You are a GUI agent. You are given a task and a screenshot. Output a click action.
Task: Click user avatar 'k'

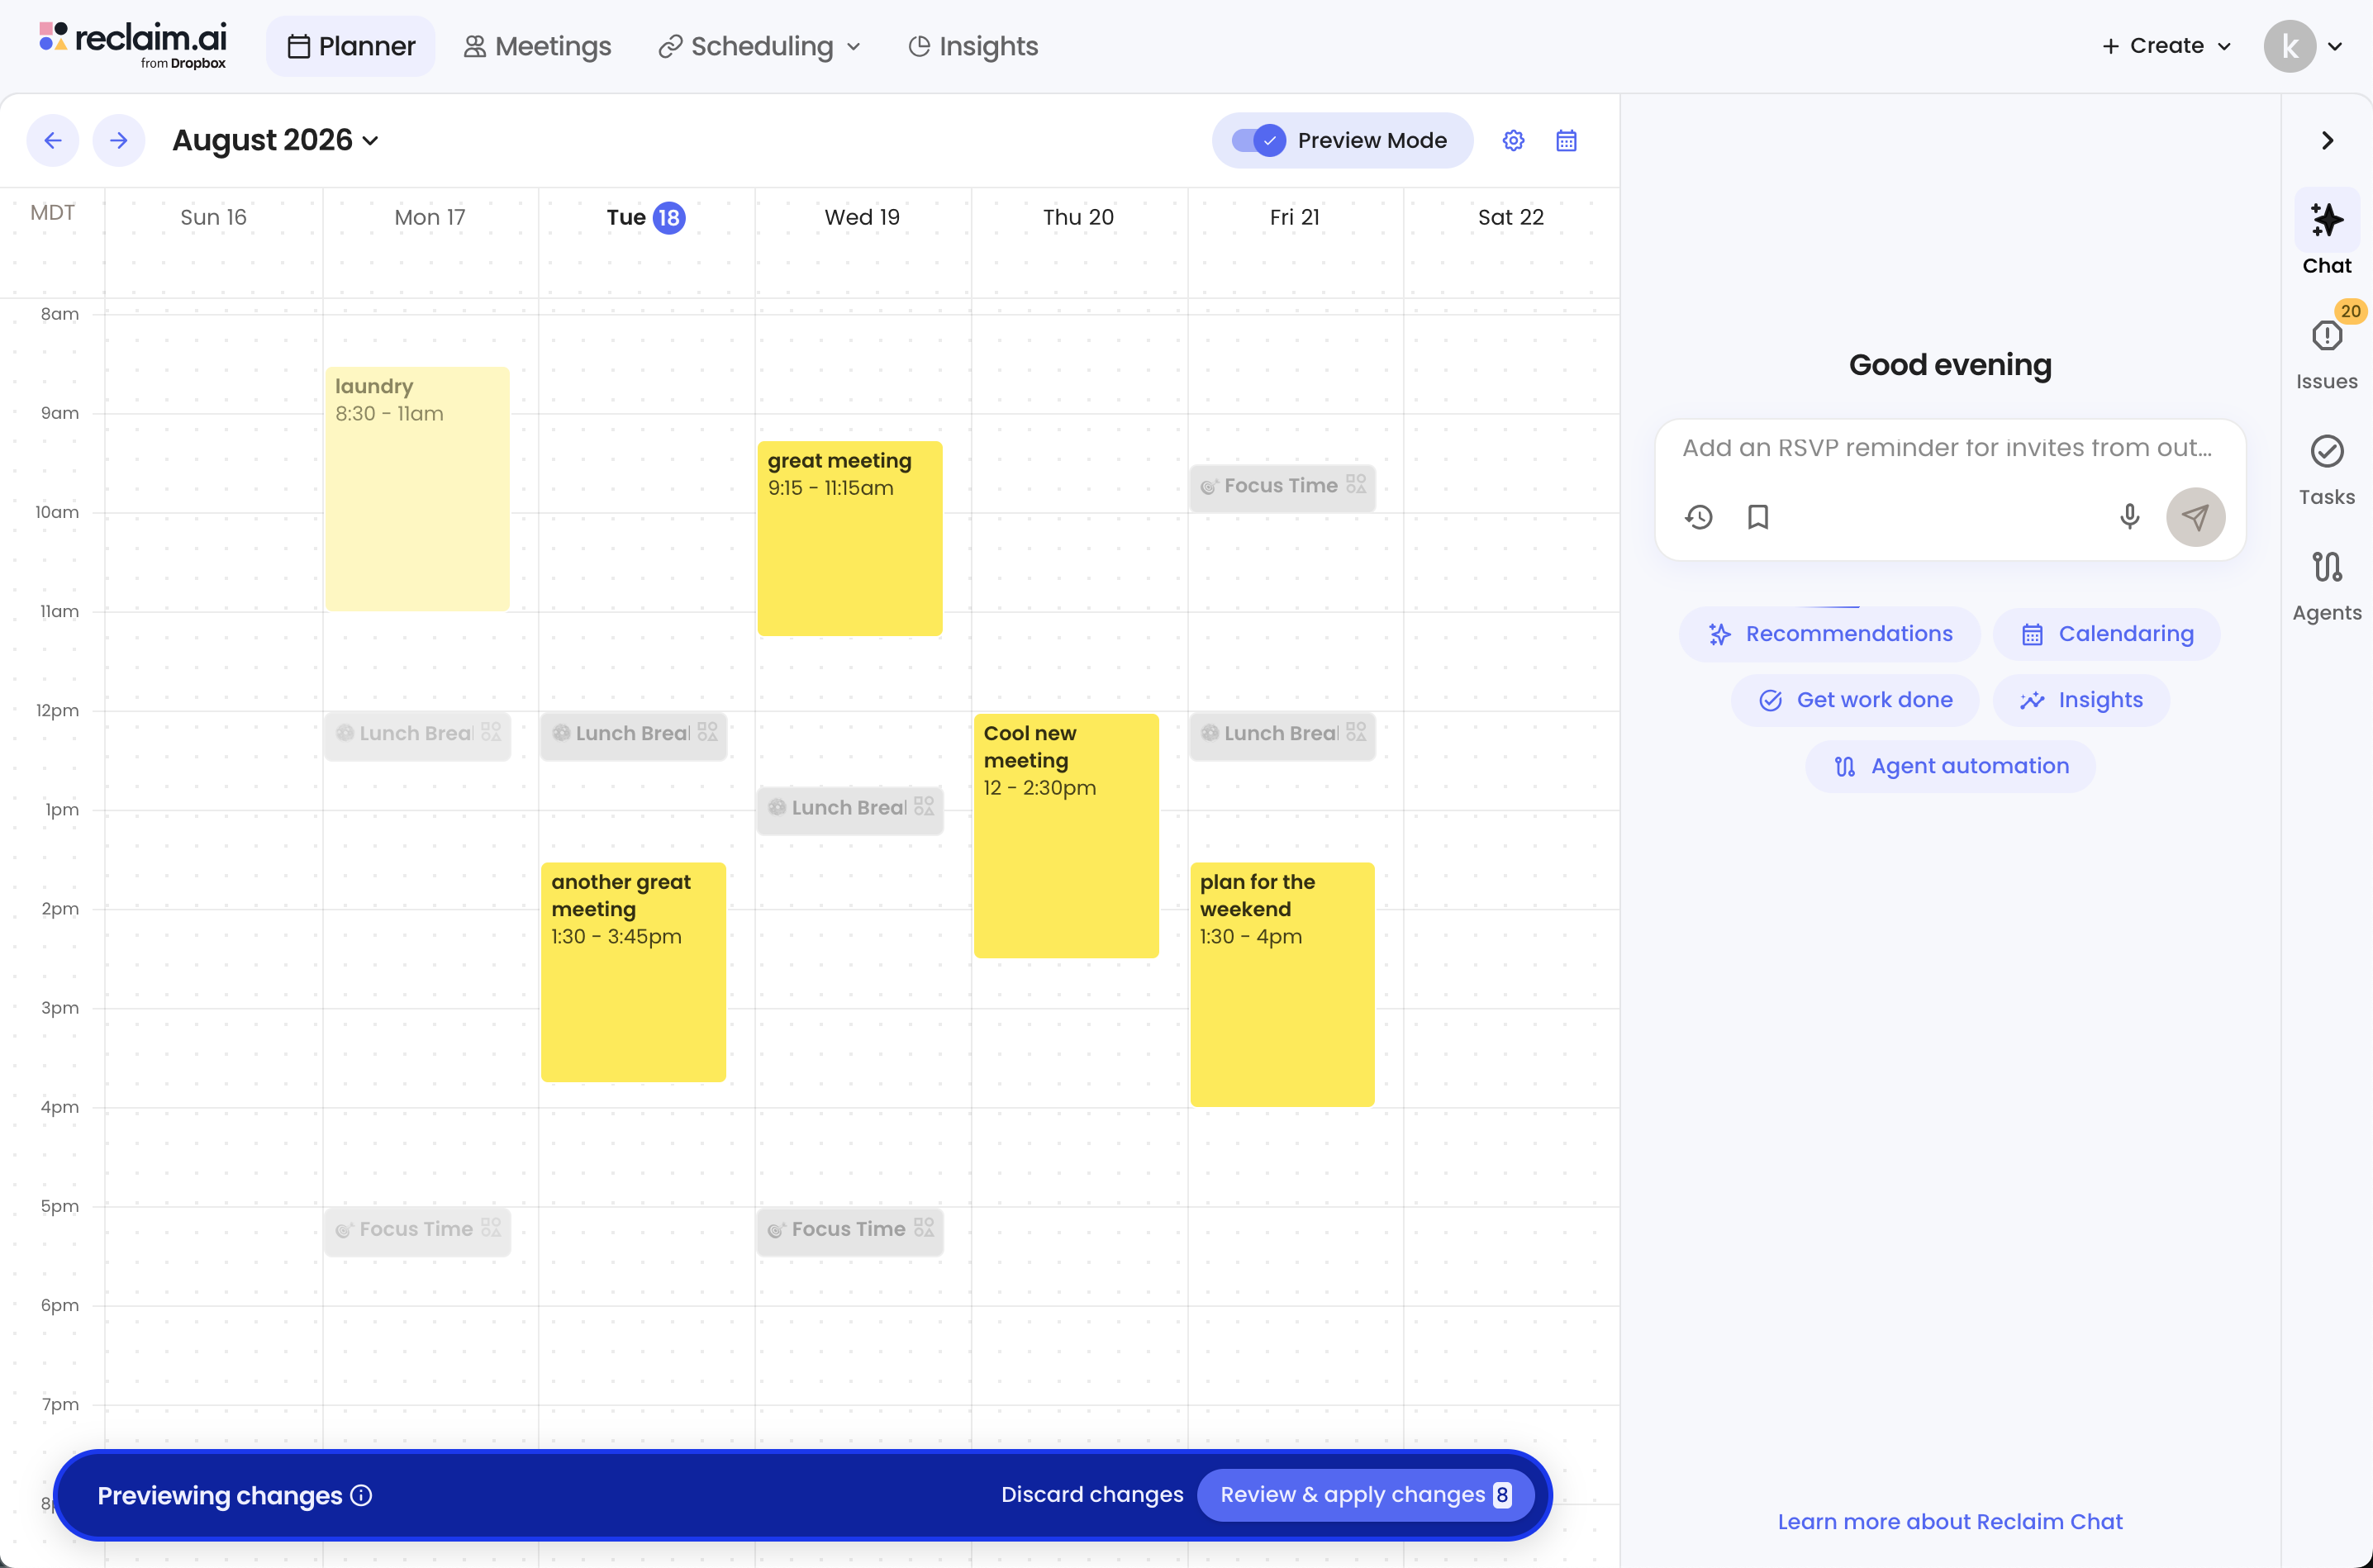point(2289,46)
